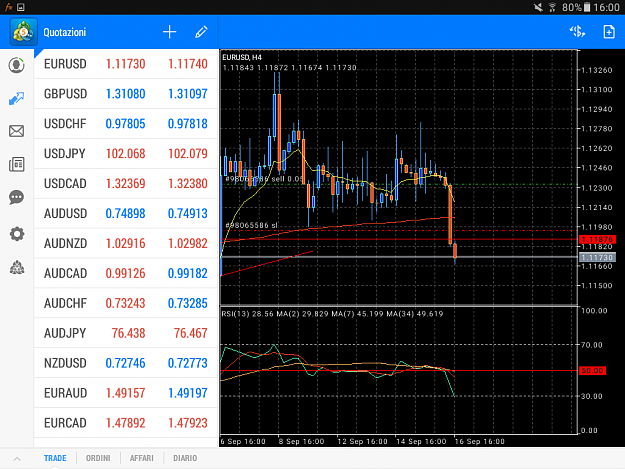Open the mailbox envelope icon

point(16,131)
